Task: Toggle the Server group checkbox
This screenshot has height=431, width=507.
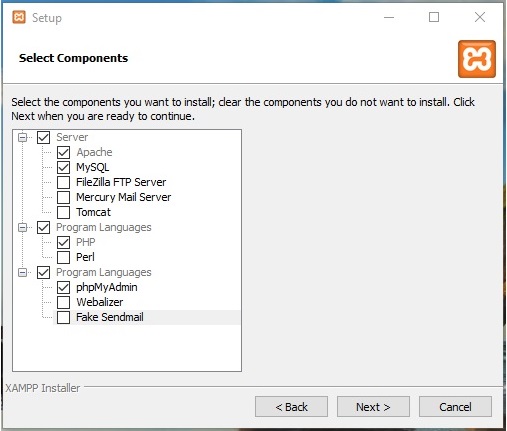Action: tap(43, 137)
